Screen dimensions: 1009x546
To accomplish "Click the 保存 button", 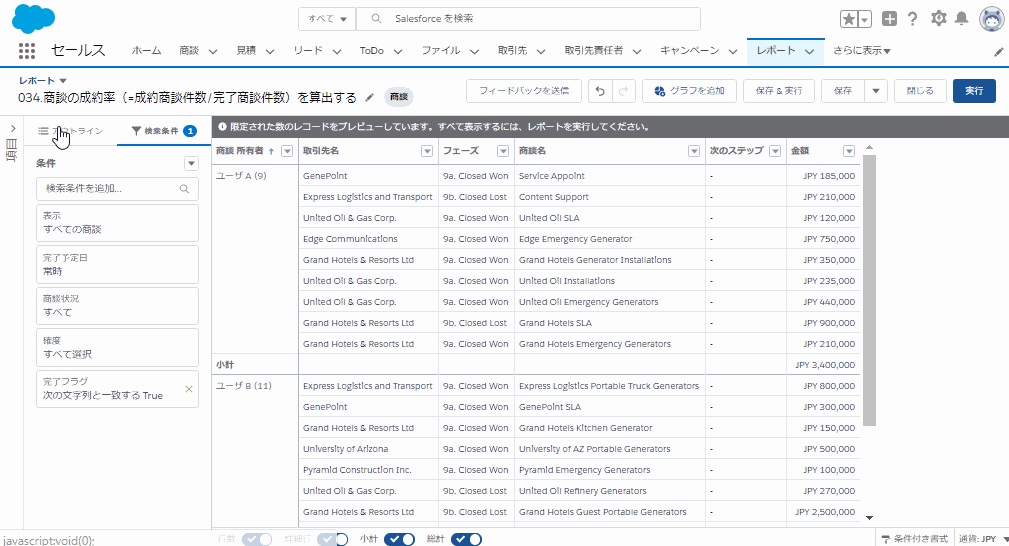I will coord(843,91).
